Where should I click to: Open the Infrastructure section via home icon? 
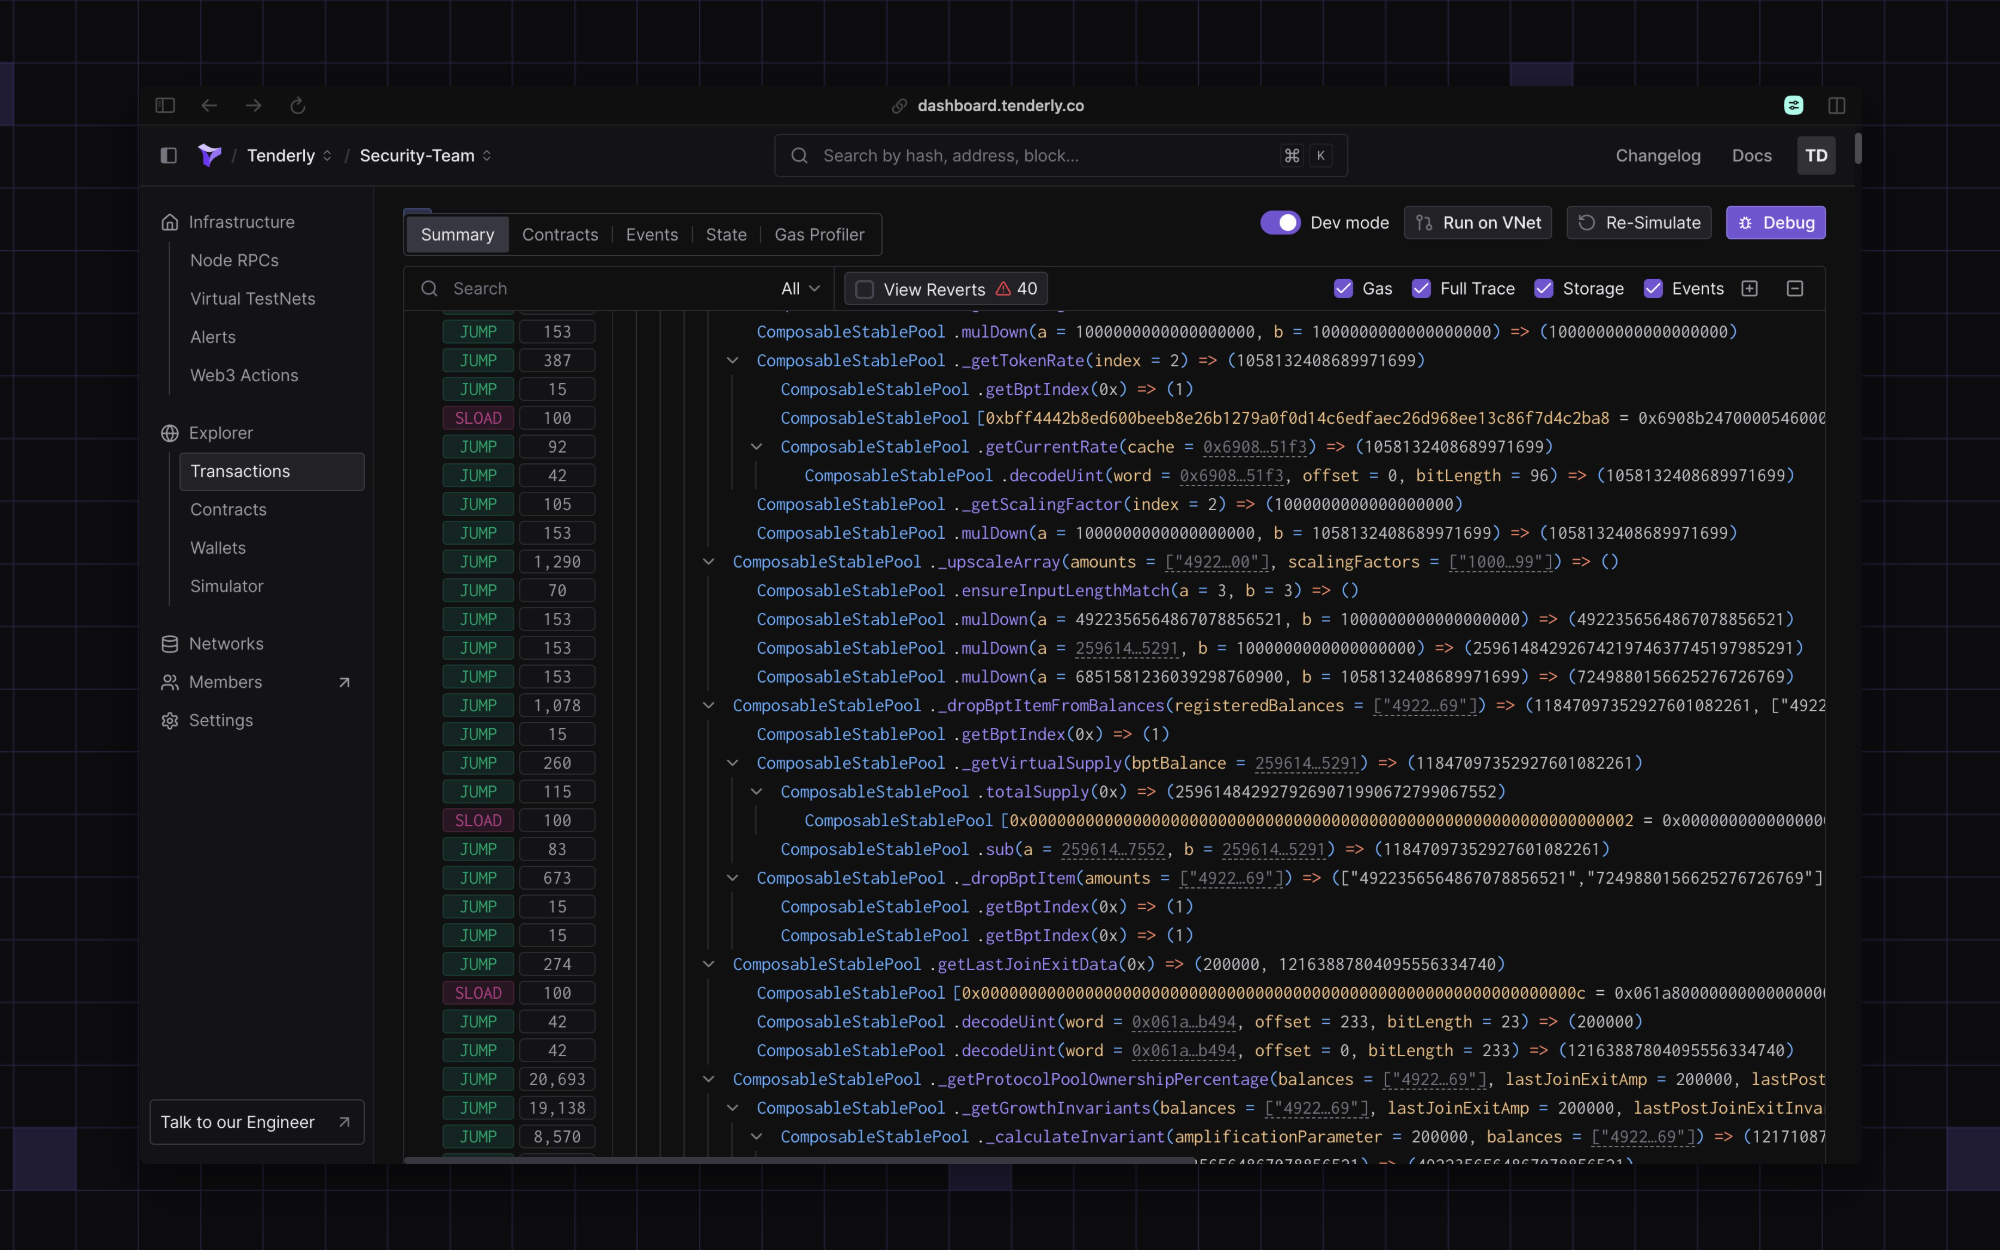pyautogui.click(x=170, y=222)
